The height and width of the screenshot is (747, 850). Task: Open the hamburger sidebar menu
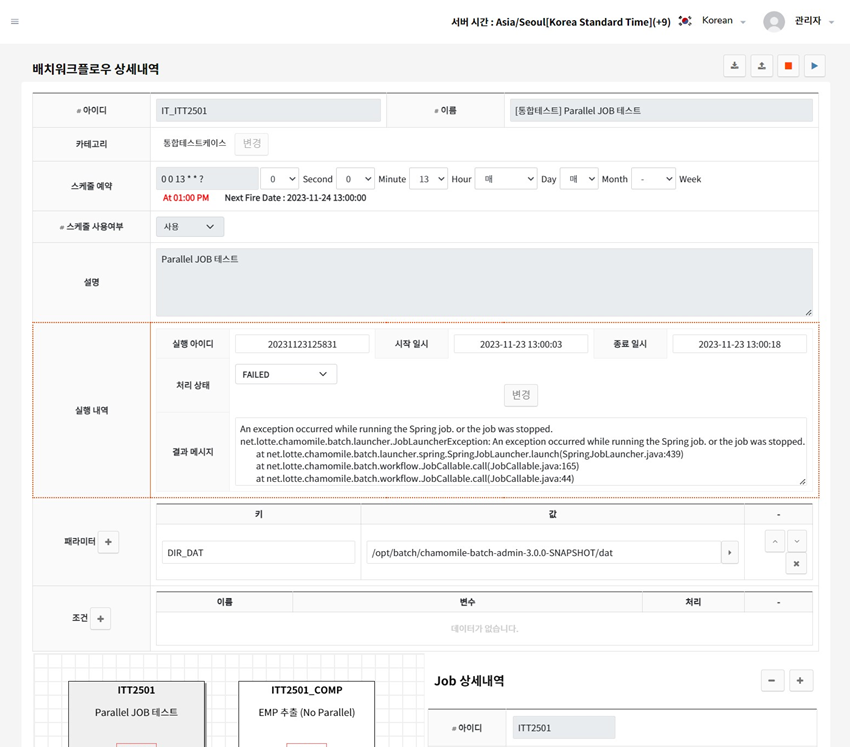[15, 22]
